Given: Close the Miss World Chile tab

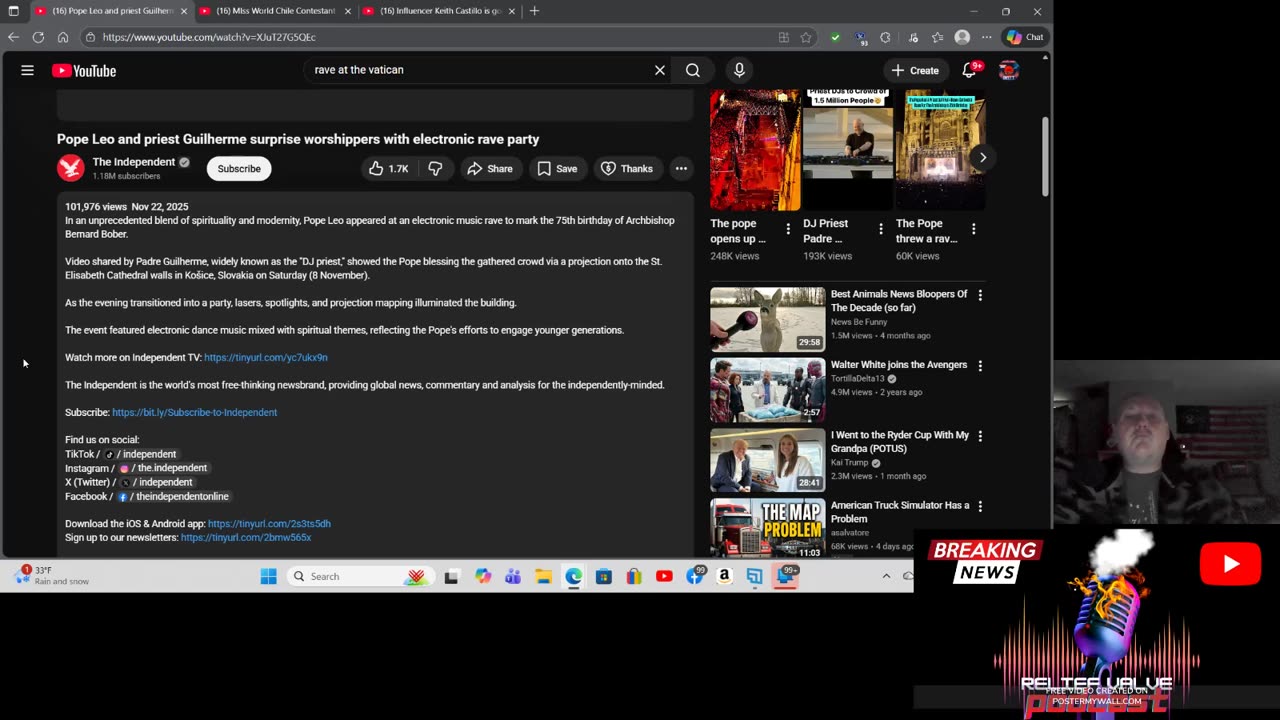Looking at the screenshot, I should tap(348, 11).
